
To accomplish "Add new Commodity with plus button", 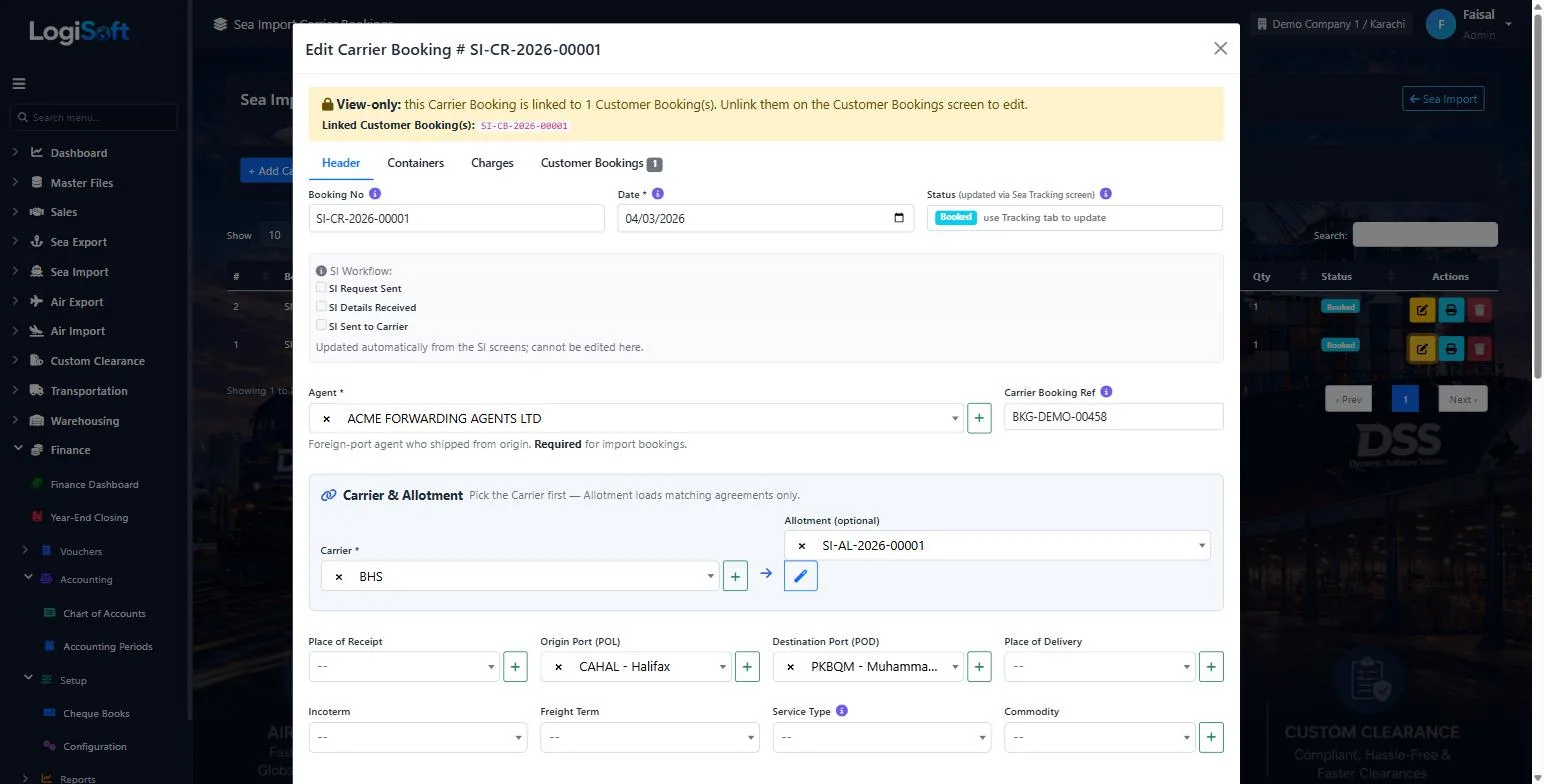I will point(1211,738).
